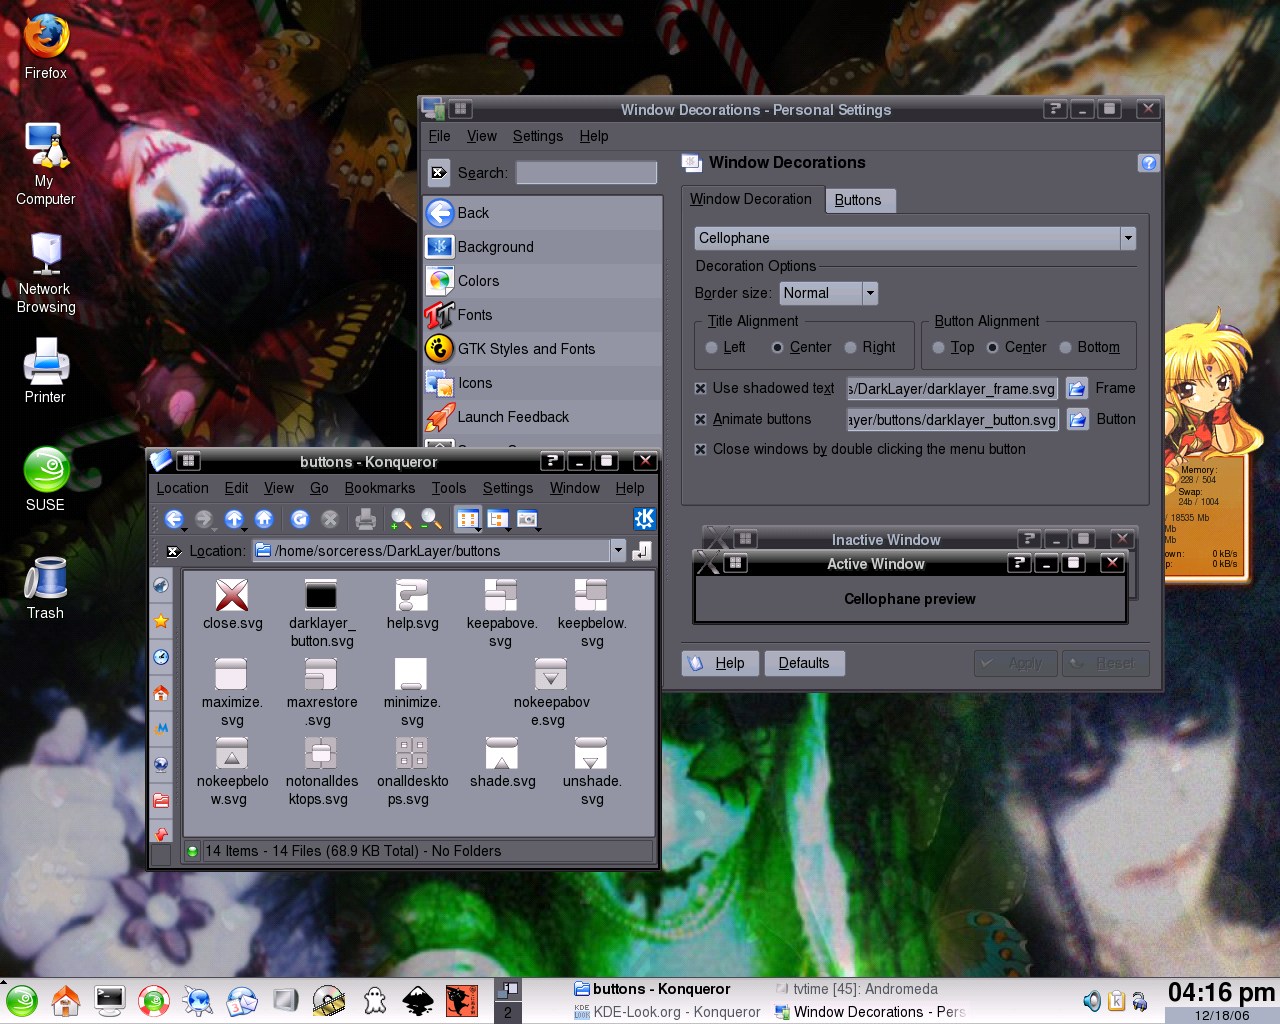
Task: Click the Printer desktop icon
Action: click(45, 372)
